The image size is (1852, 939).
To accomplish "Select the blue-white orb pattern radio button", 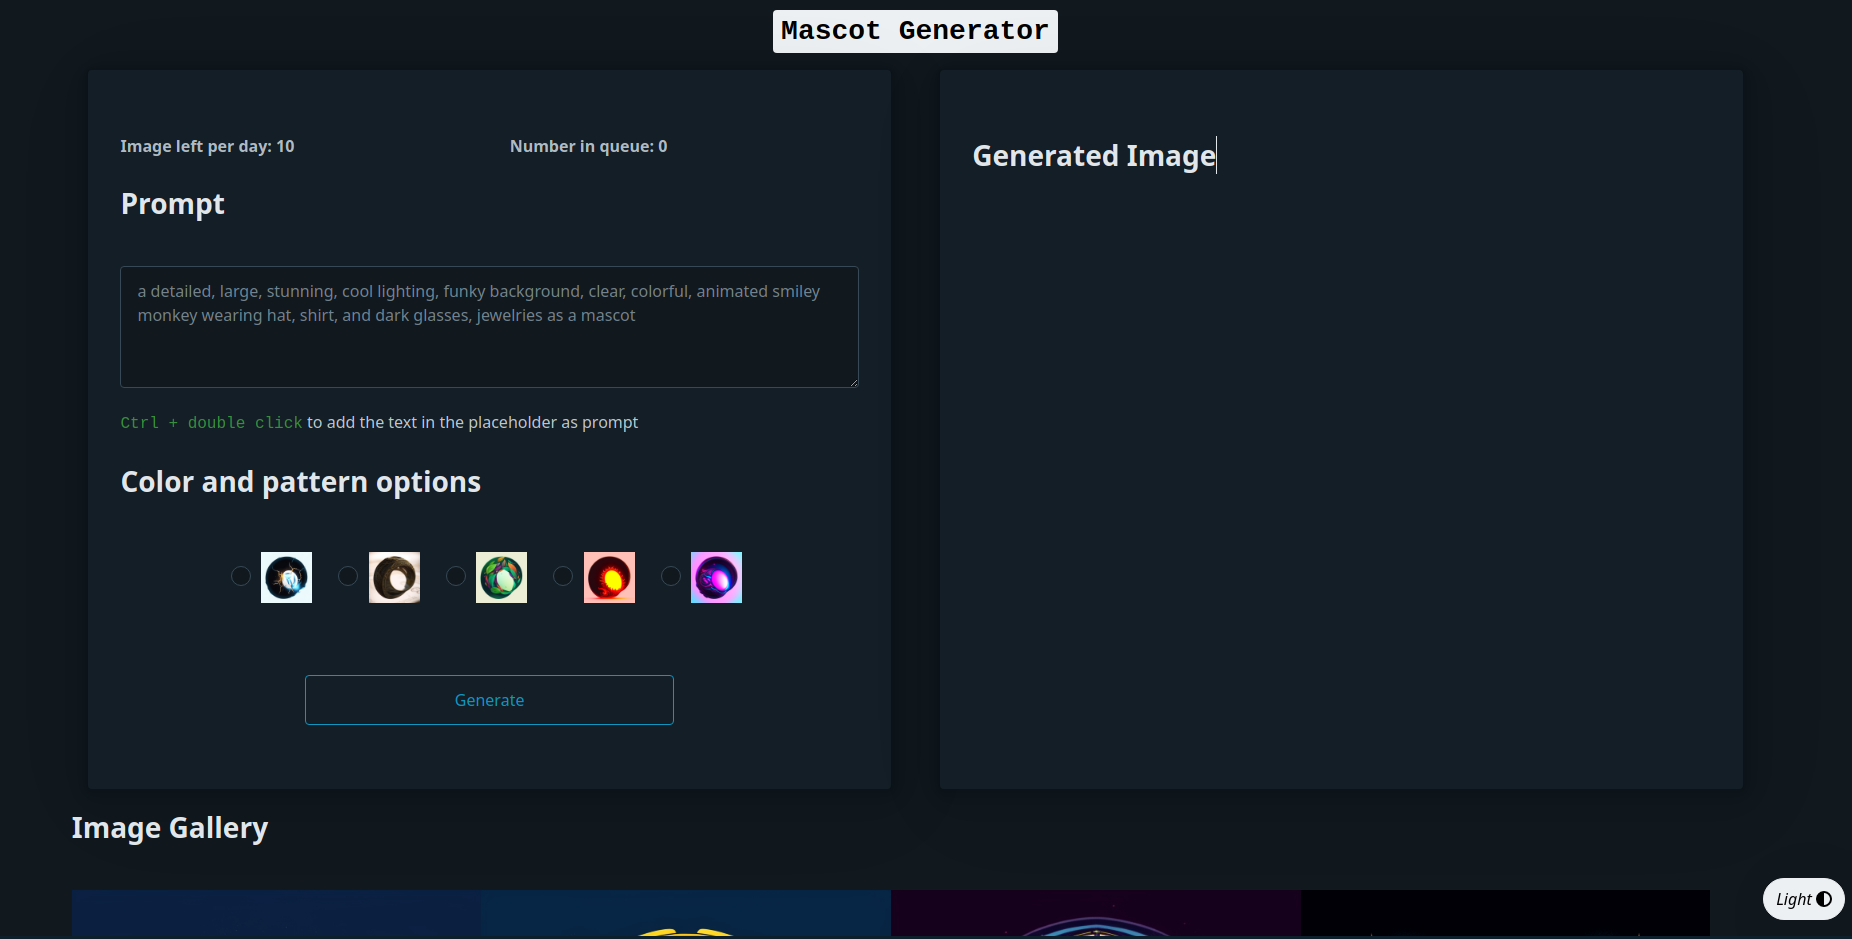I will click(x=241, y=576).
